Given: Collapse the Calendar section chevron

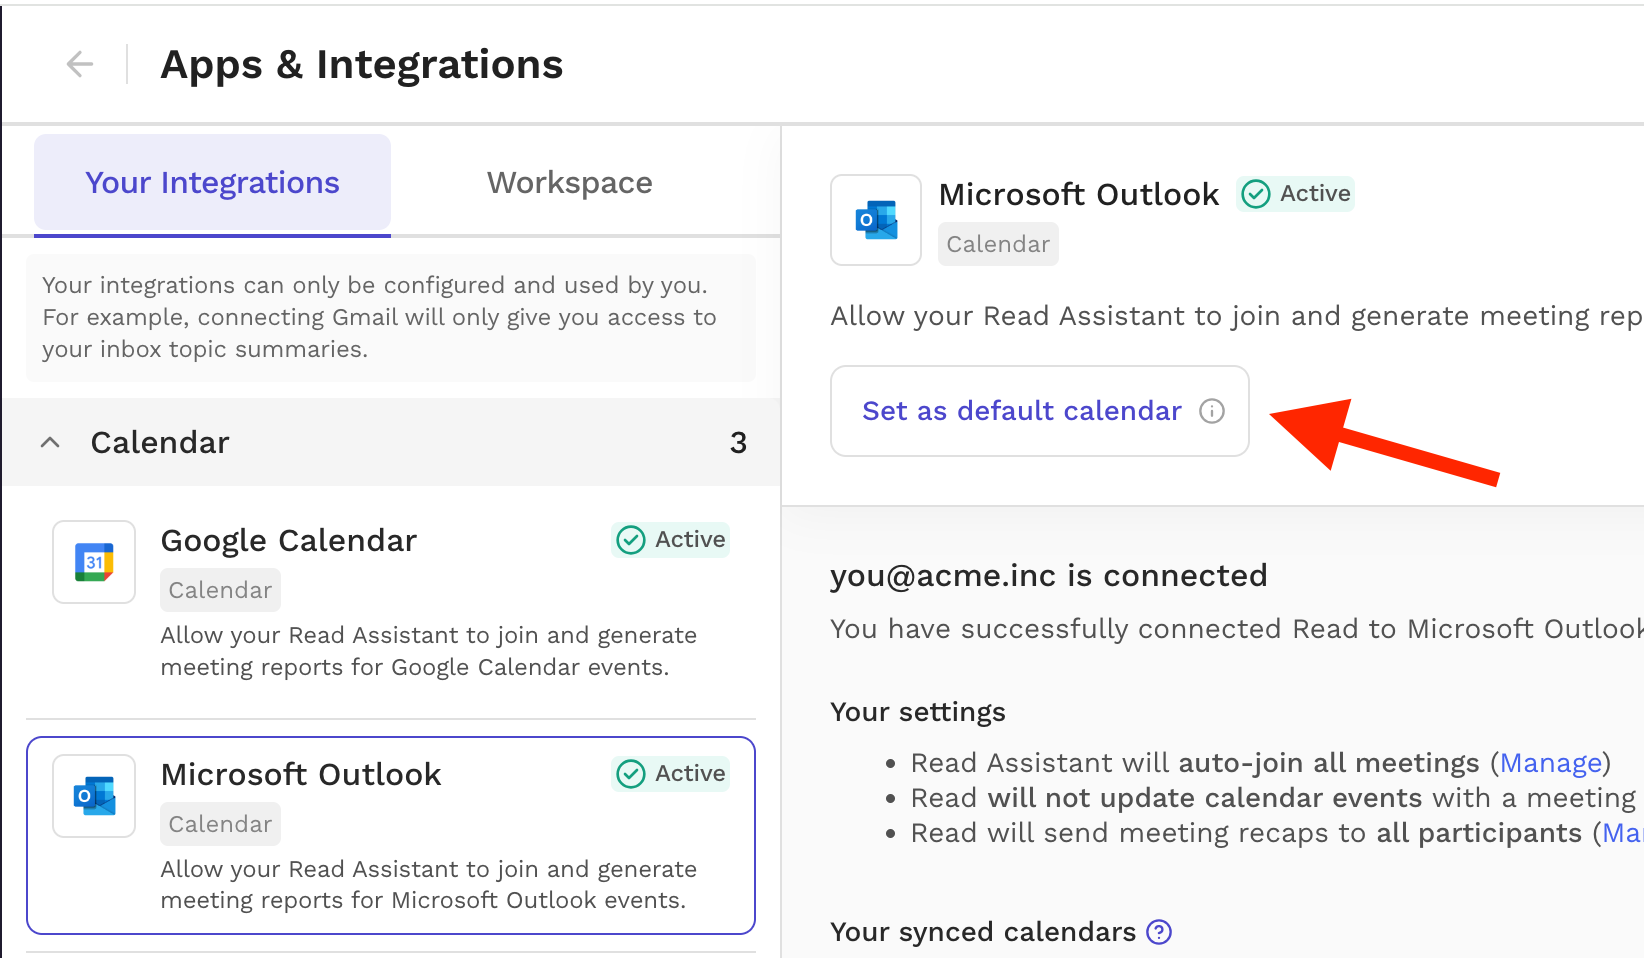Looking at the screenshot, I should 50,442.
